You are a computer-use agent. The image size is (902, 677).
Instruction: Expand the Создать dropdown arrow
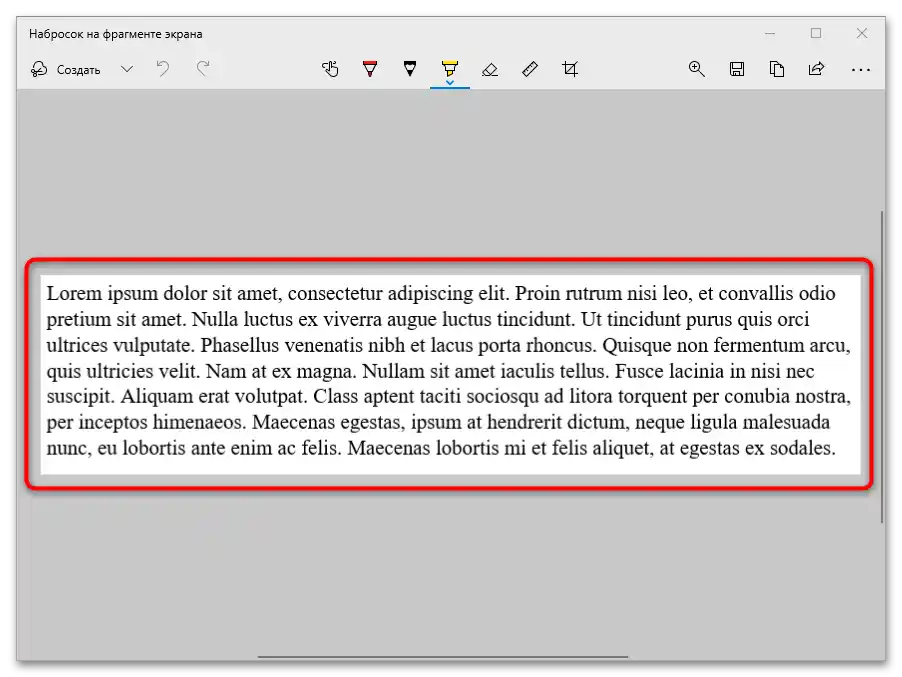(x=127, y=70)
